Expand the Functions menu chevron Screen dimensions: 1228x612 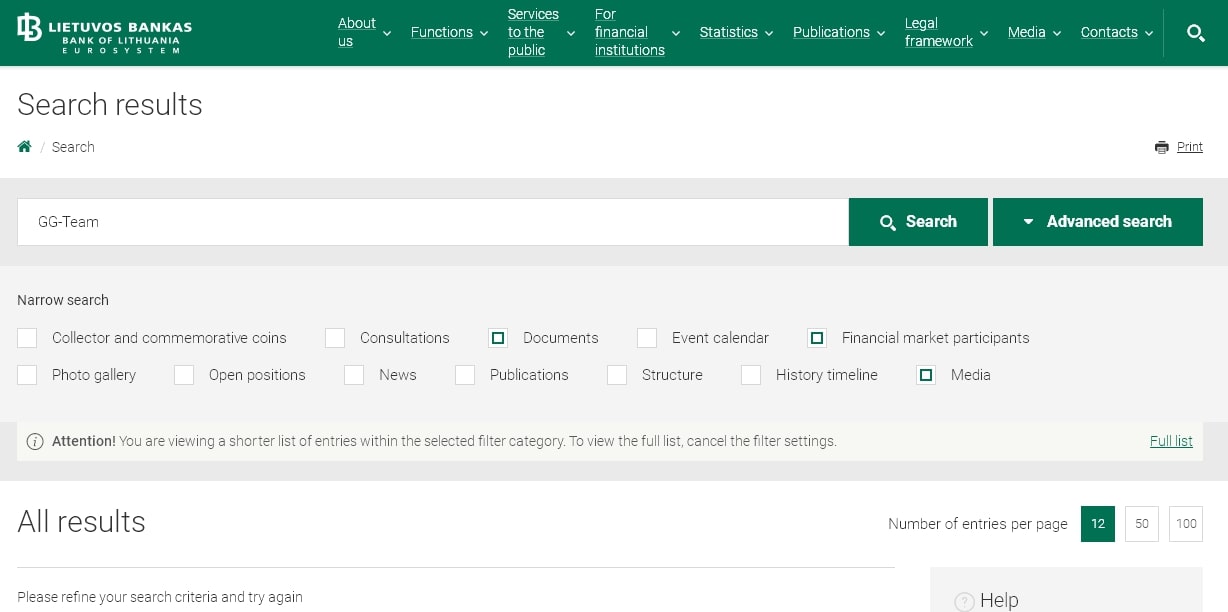point(484,33)
